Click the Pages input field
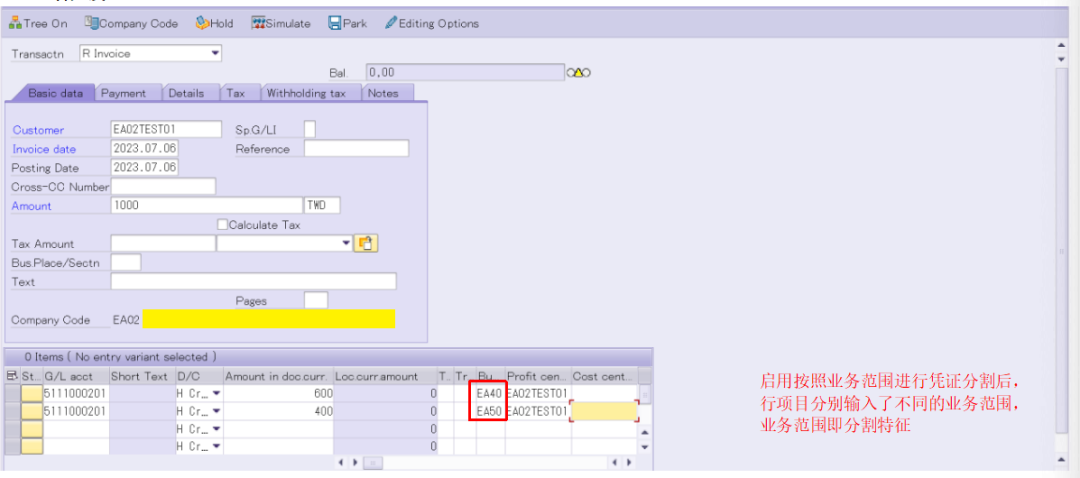The height and width of the screenshot is (478, 1080). point(316,300)
